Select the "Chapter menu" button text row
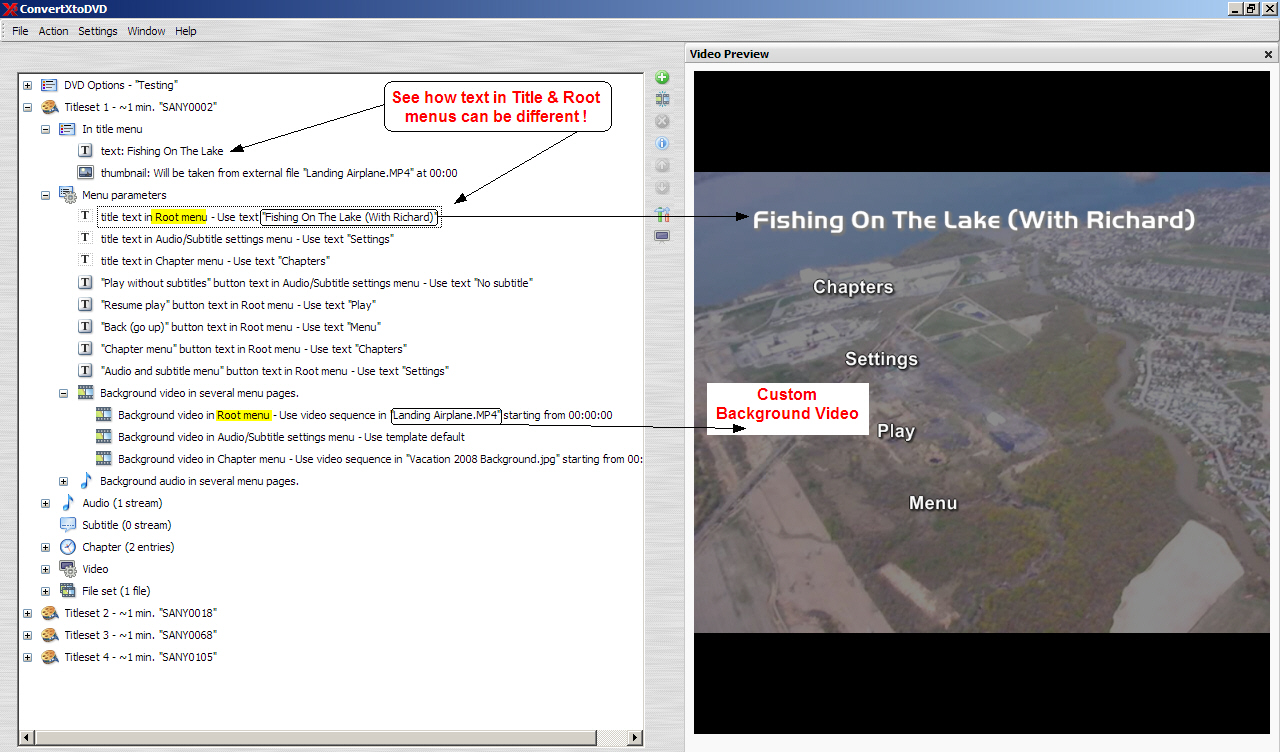This screenshot has height=752, width=1280. click(253, 349)
